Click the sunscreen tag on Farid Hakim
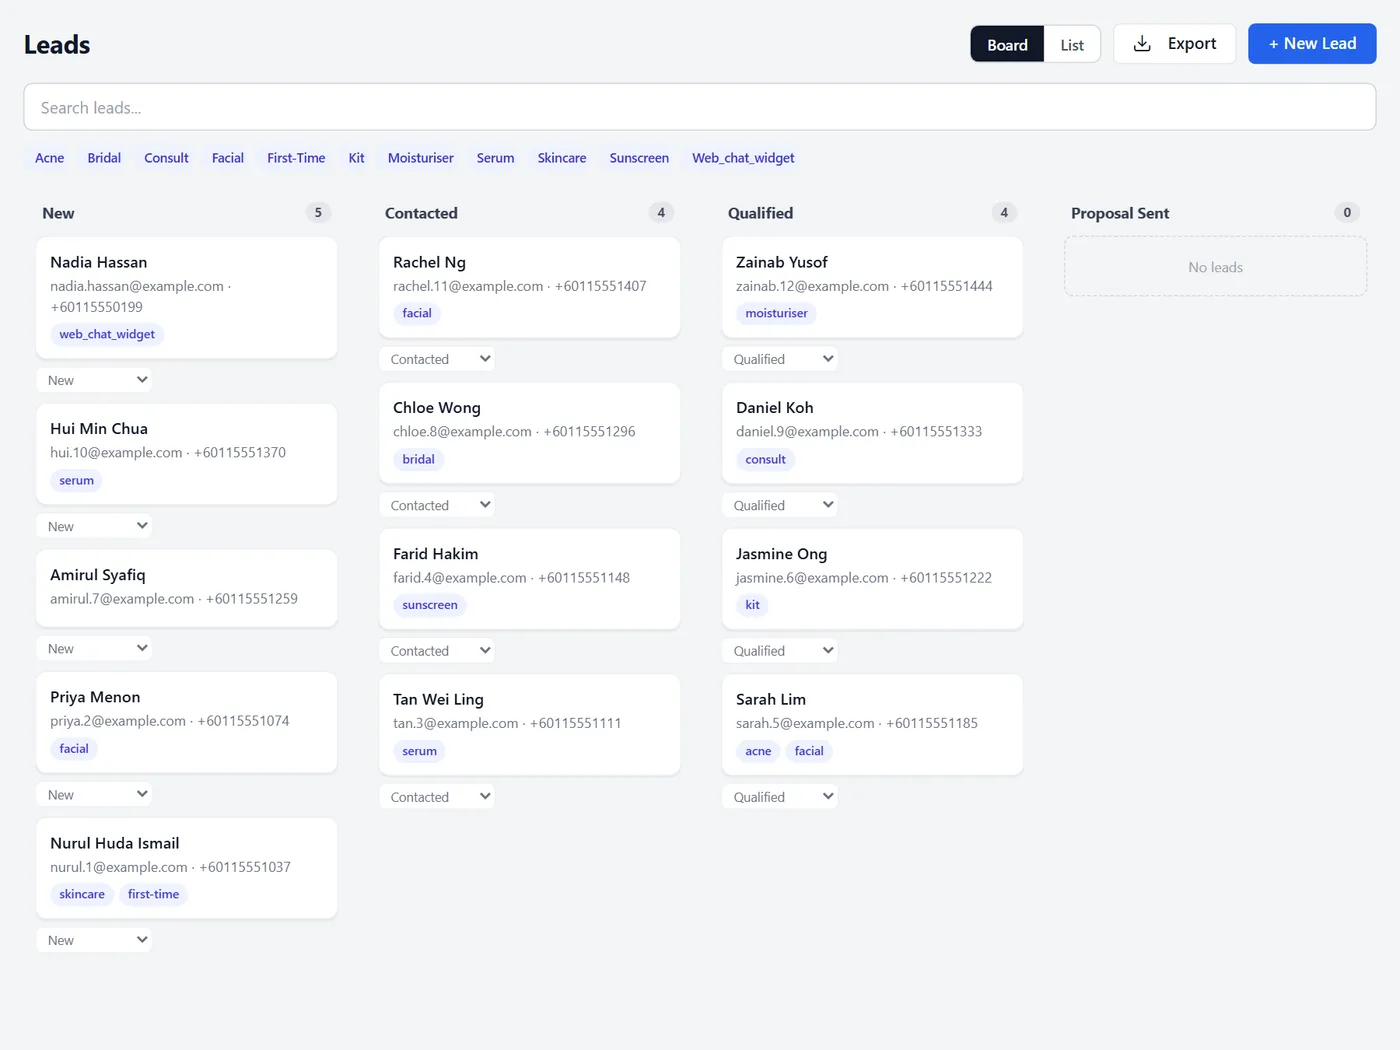 click(x=430, y=605)
